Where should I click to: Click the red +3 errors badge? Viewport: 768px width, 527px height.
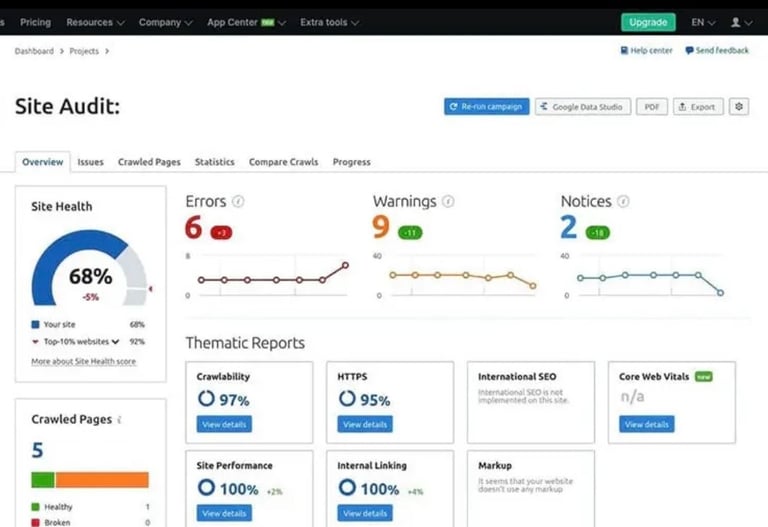(221, 233)
